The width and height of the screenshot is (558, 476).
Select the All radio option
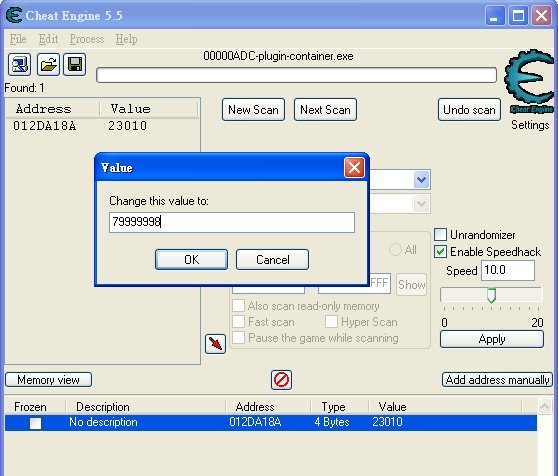pos(395,249)
